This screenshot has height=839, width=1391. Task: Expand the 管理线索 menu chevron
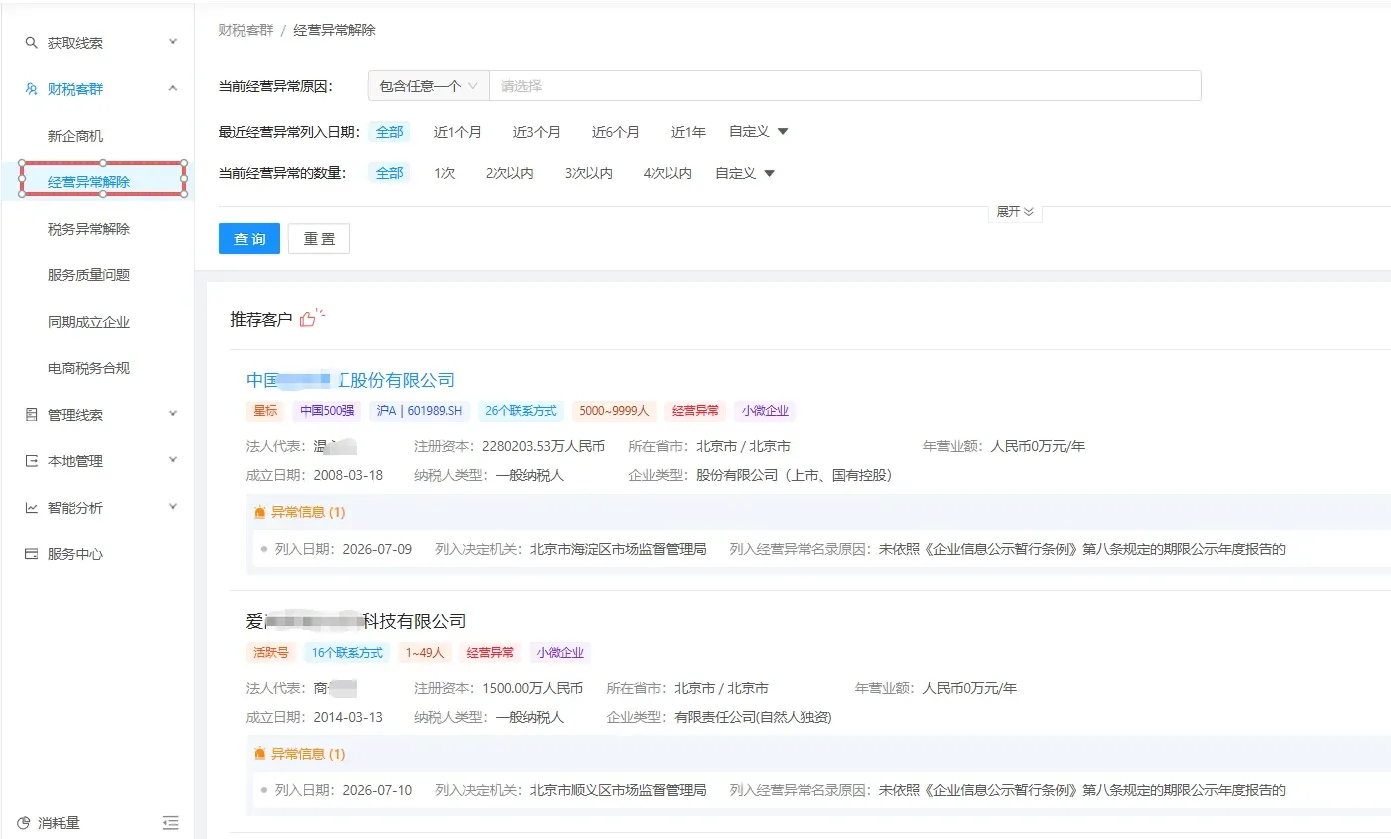pos(173,413)
